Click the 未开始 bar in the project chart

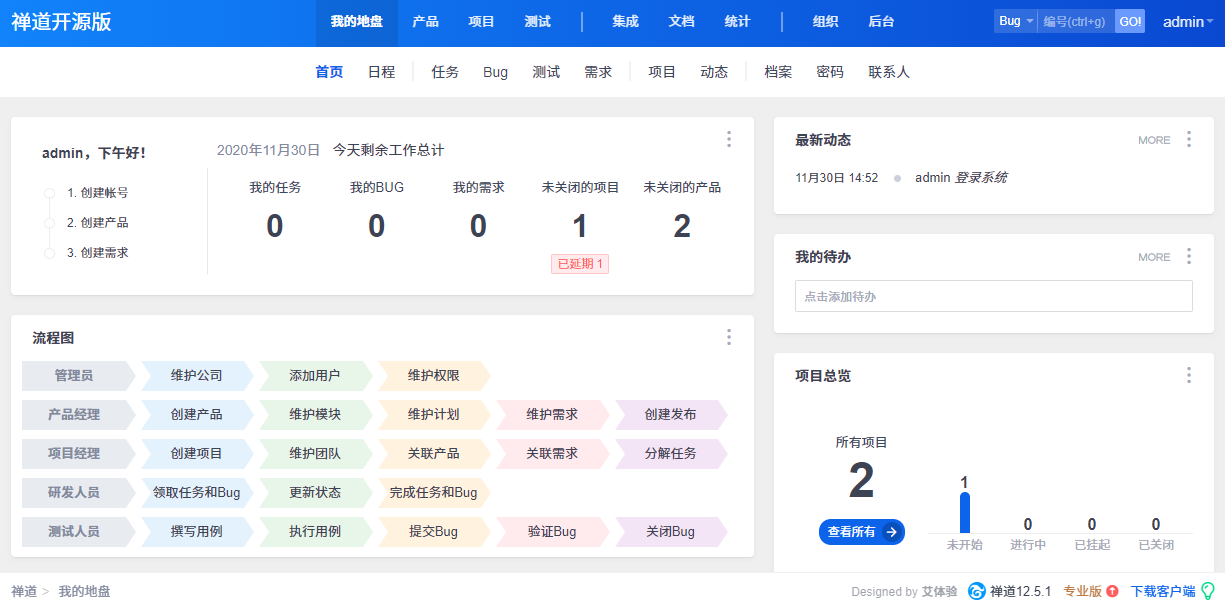click(965, 512)
